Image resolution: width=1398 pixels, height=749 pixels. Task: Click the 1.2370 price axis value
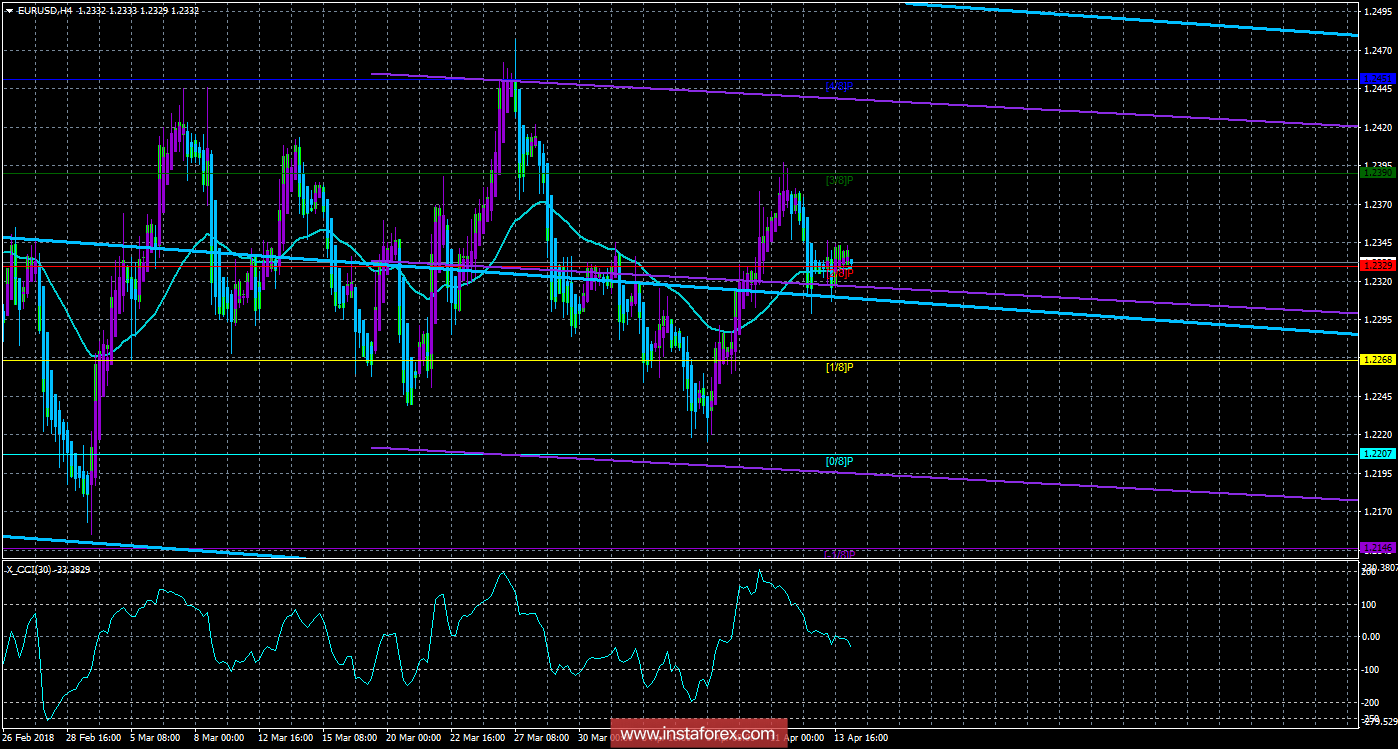(x=1377, y=204)
